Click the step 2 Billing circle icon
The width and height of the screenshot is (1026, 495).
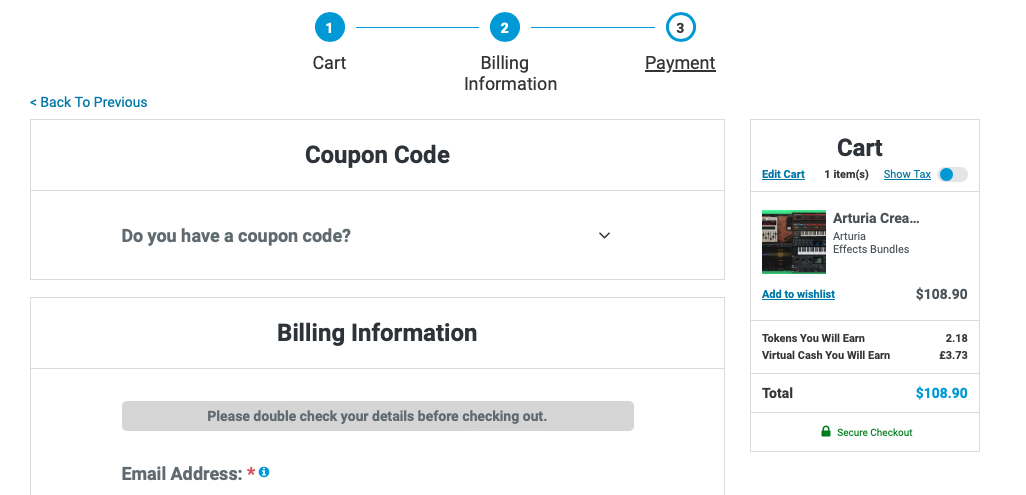coord(504,28)
